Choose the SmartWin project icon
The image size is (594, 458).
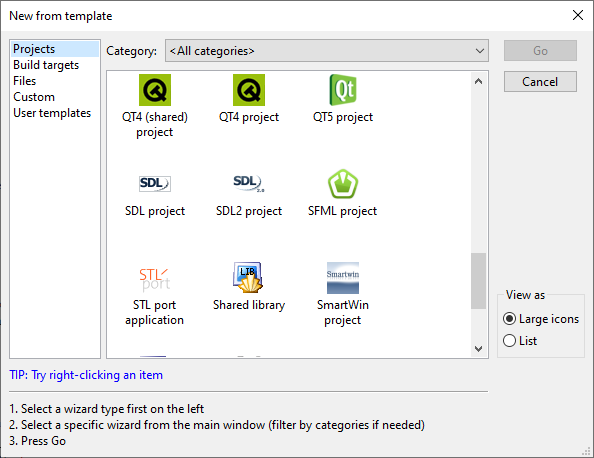(x=343, y=278)
